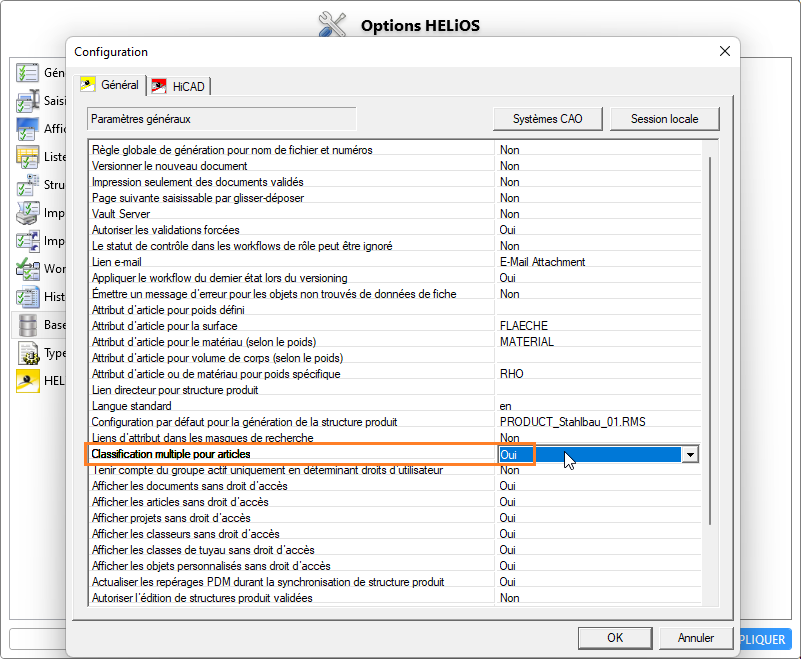801x659 pixels.
Task: Select row "Afficher les documents sans droit d'accès"
Action: tap(394, 486)
